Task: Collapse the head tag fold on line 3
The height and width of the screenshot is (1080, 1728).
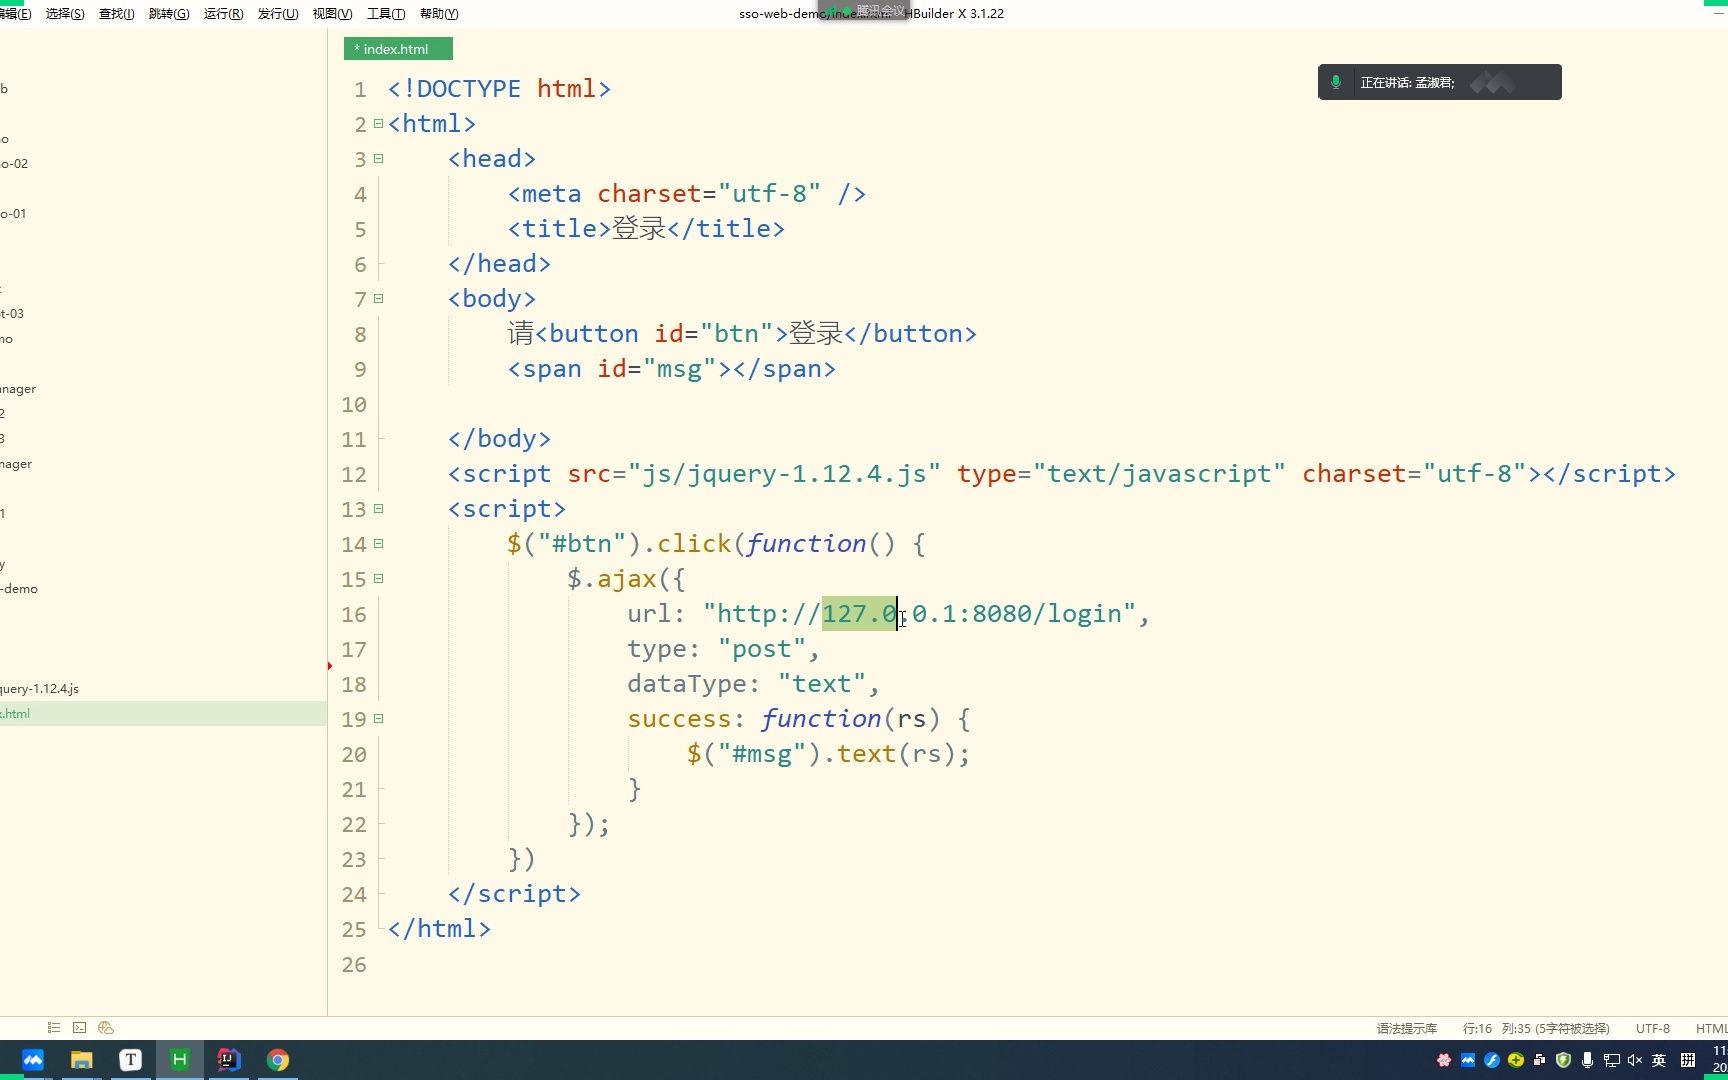Action: tap(379, 159)
